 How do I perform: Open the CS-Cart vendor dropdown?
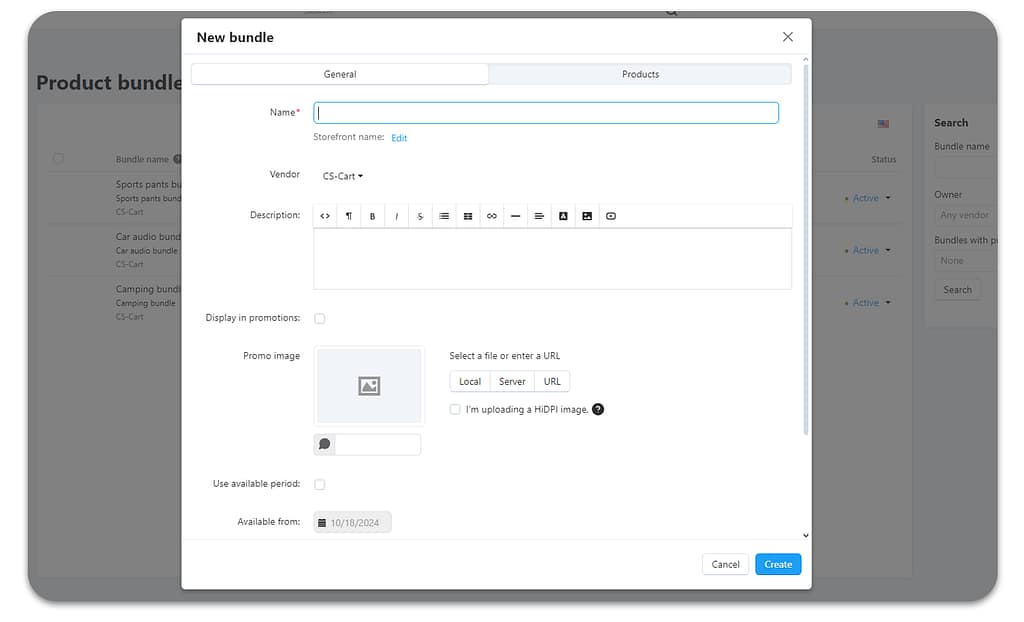point(343,176)
